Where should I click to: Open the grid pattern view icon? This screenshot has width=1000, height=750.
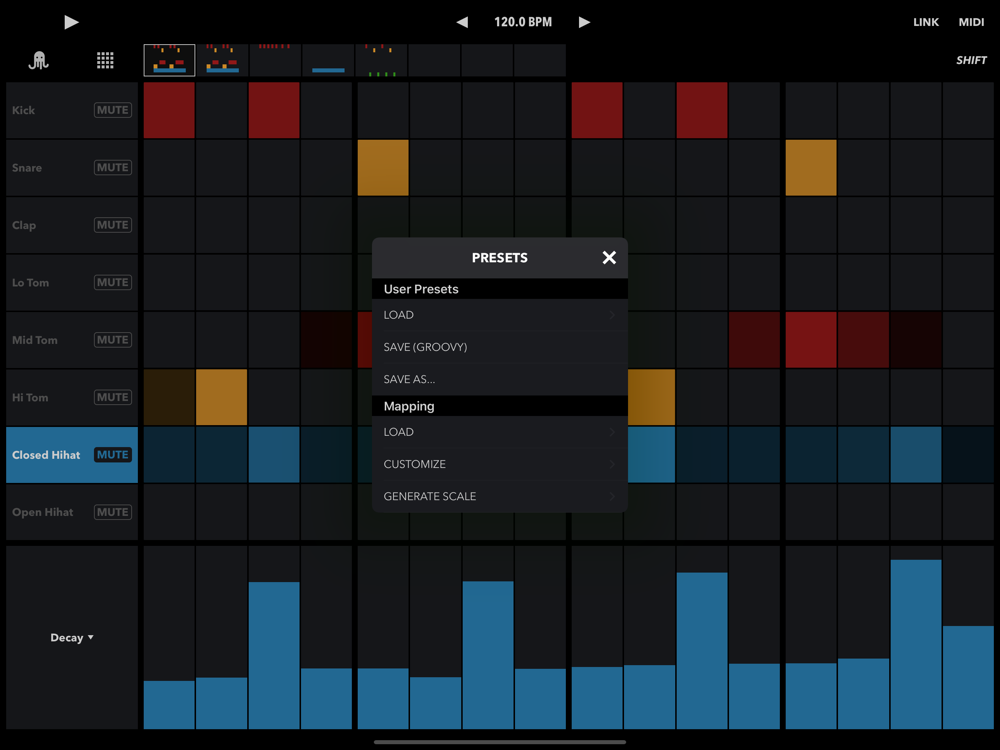click(105, 60)
